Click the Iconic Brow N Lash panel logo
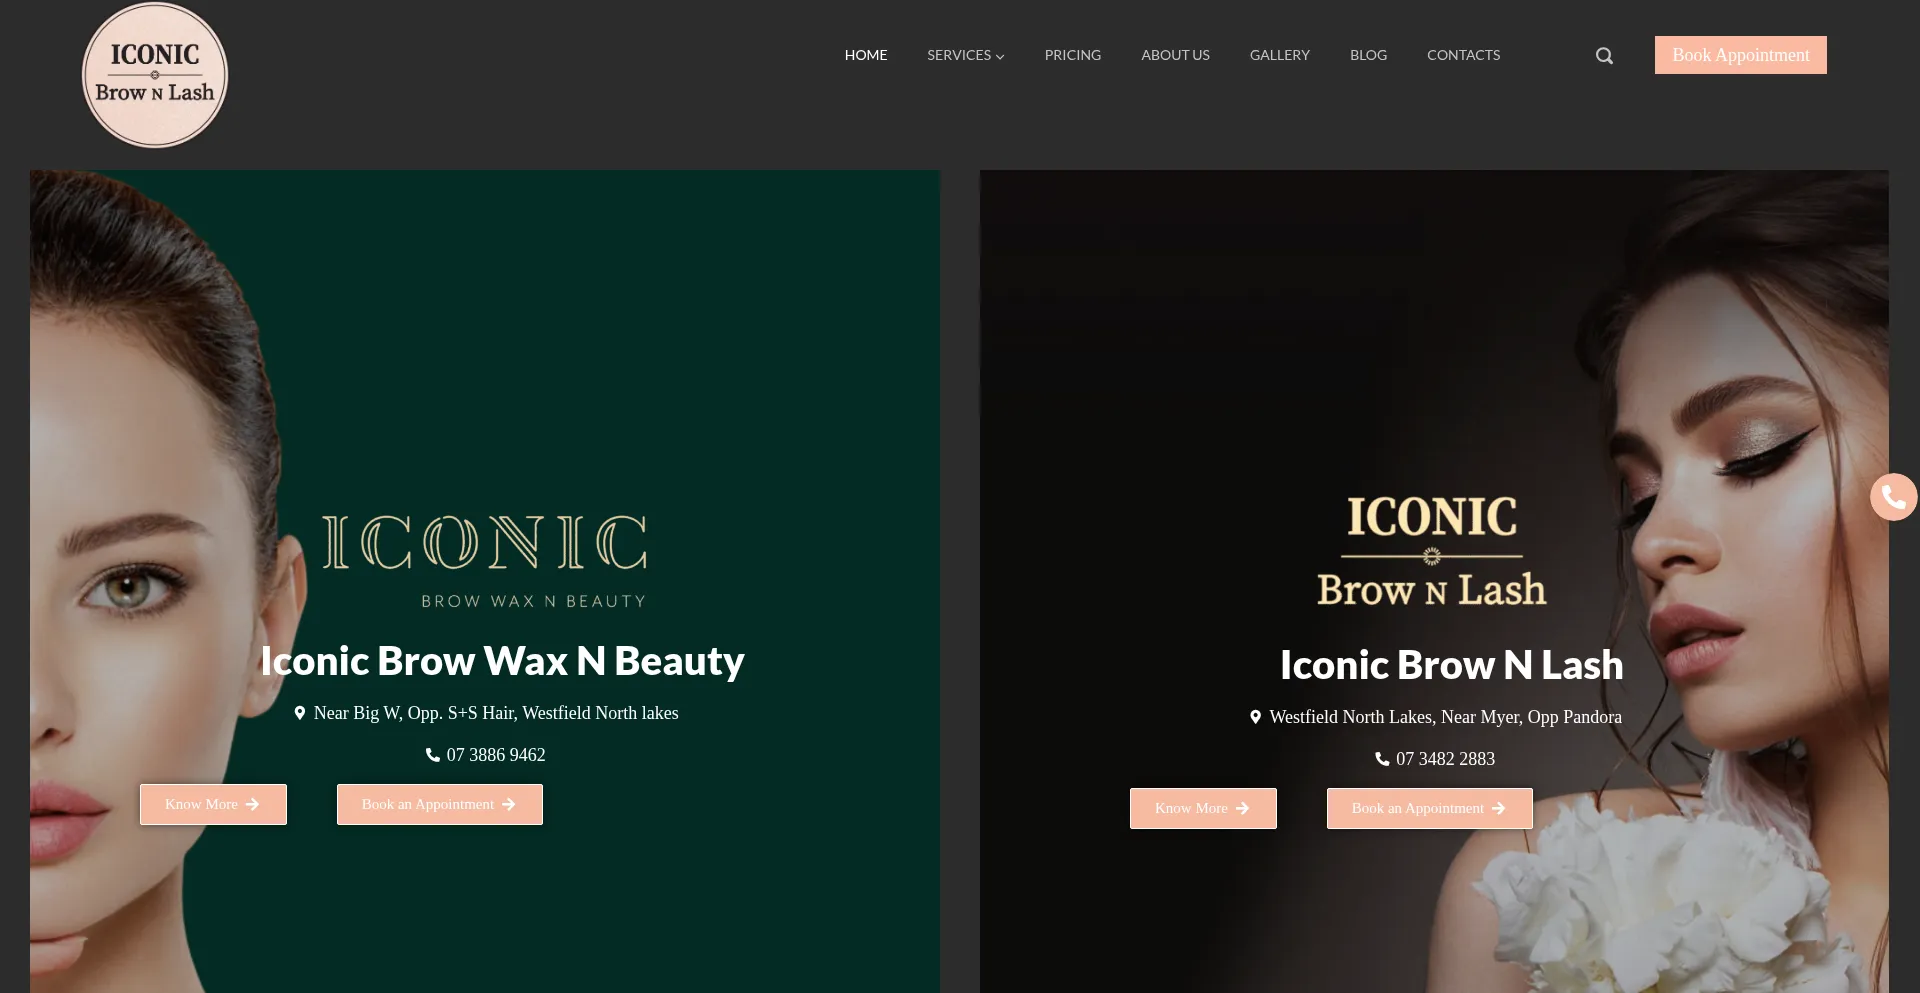The width and height of the screenshot is (1920, 993). [1432, 552]
